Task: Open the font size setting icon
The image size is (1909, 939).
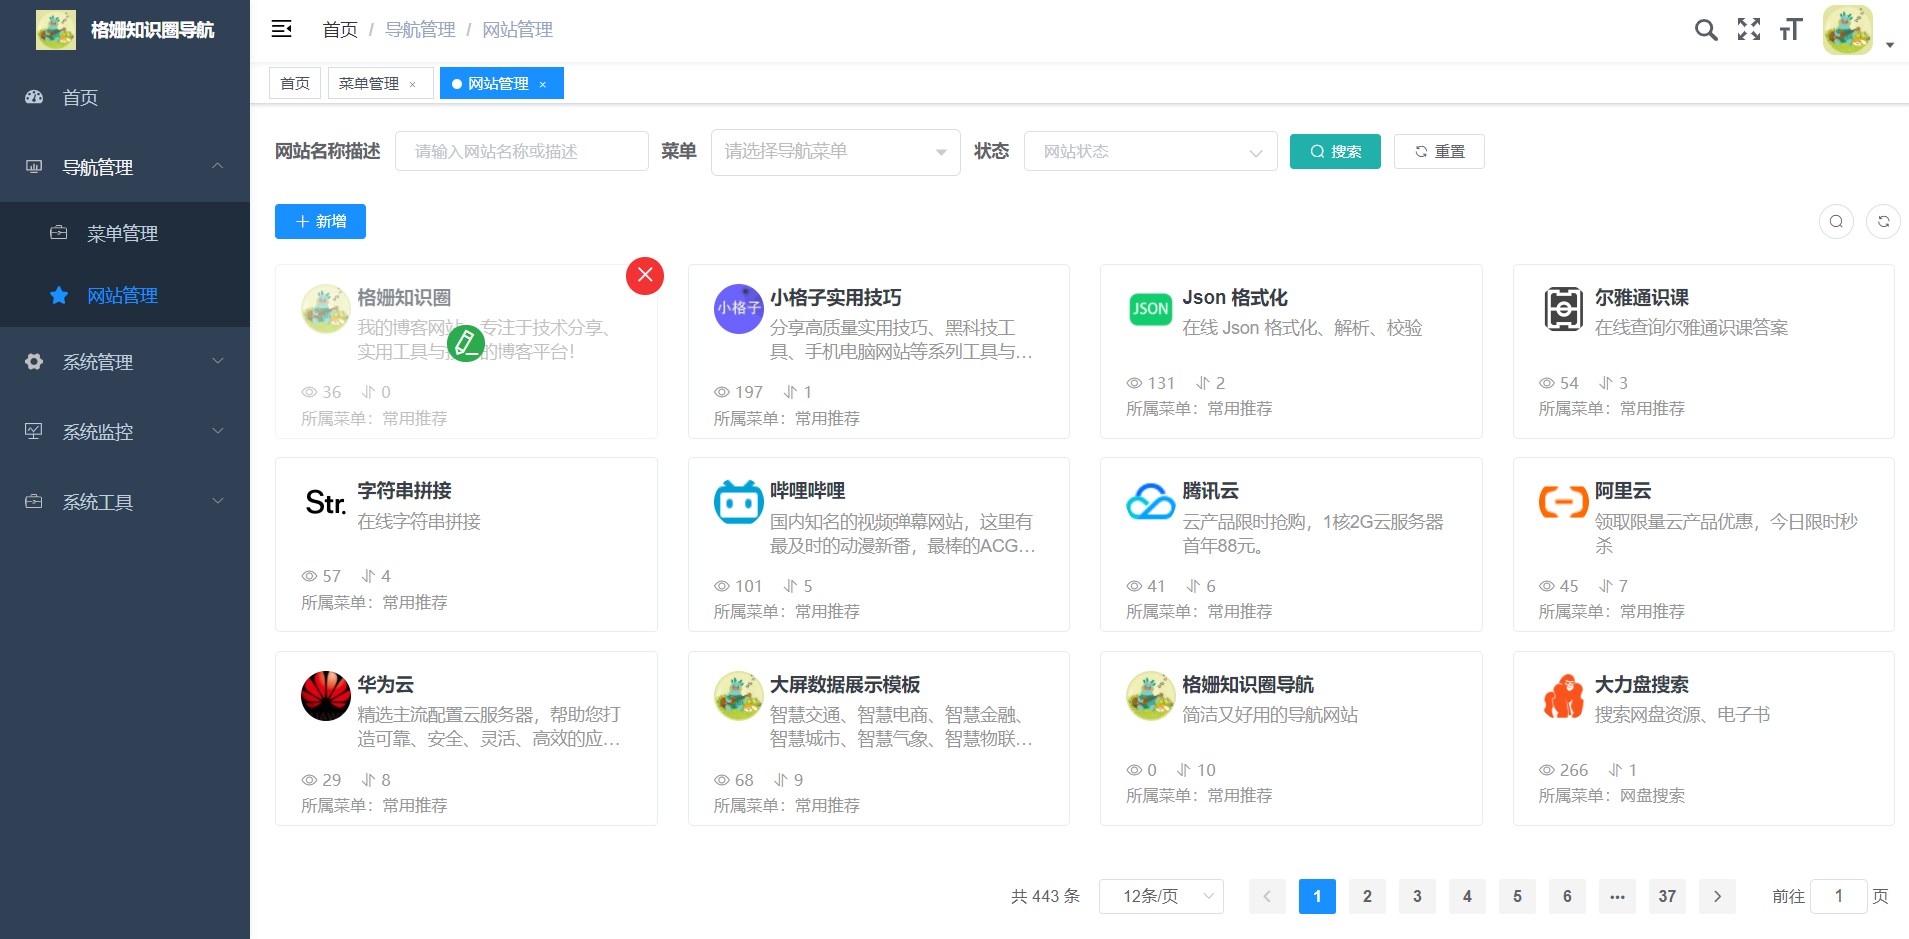Action: [x=1791, y=30]
